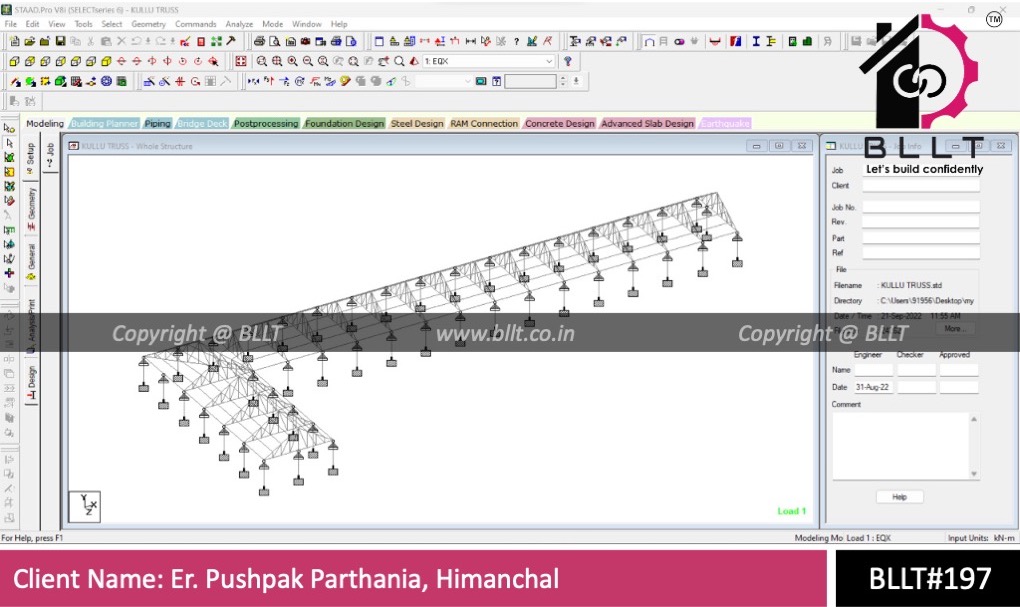Click the blue circular mesh icon
This screenshot has width=1020, height=607.
(x=106, y=81)
